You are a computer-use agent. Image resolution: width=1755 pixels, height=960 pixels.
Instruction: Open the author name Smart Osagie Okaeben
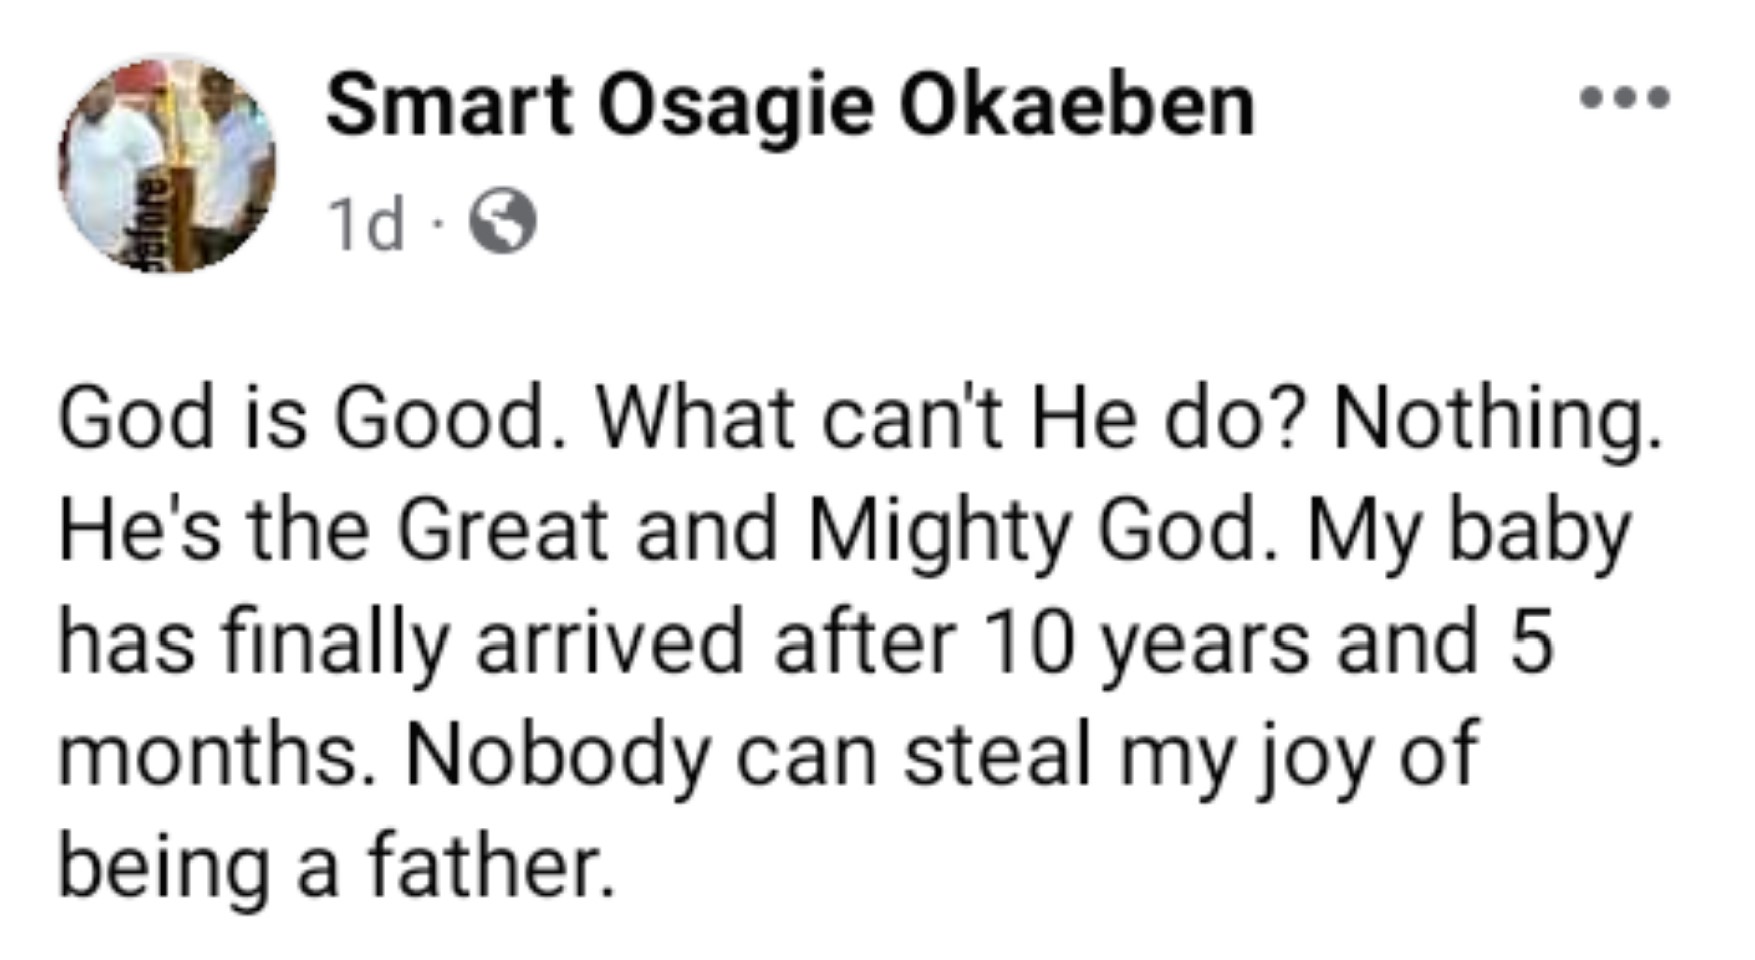click(x=789, y=106)
